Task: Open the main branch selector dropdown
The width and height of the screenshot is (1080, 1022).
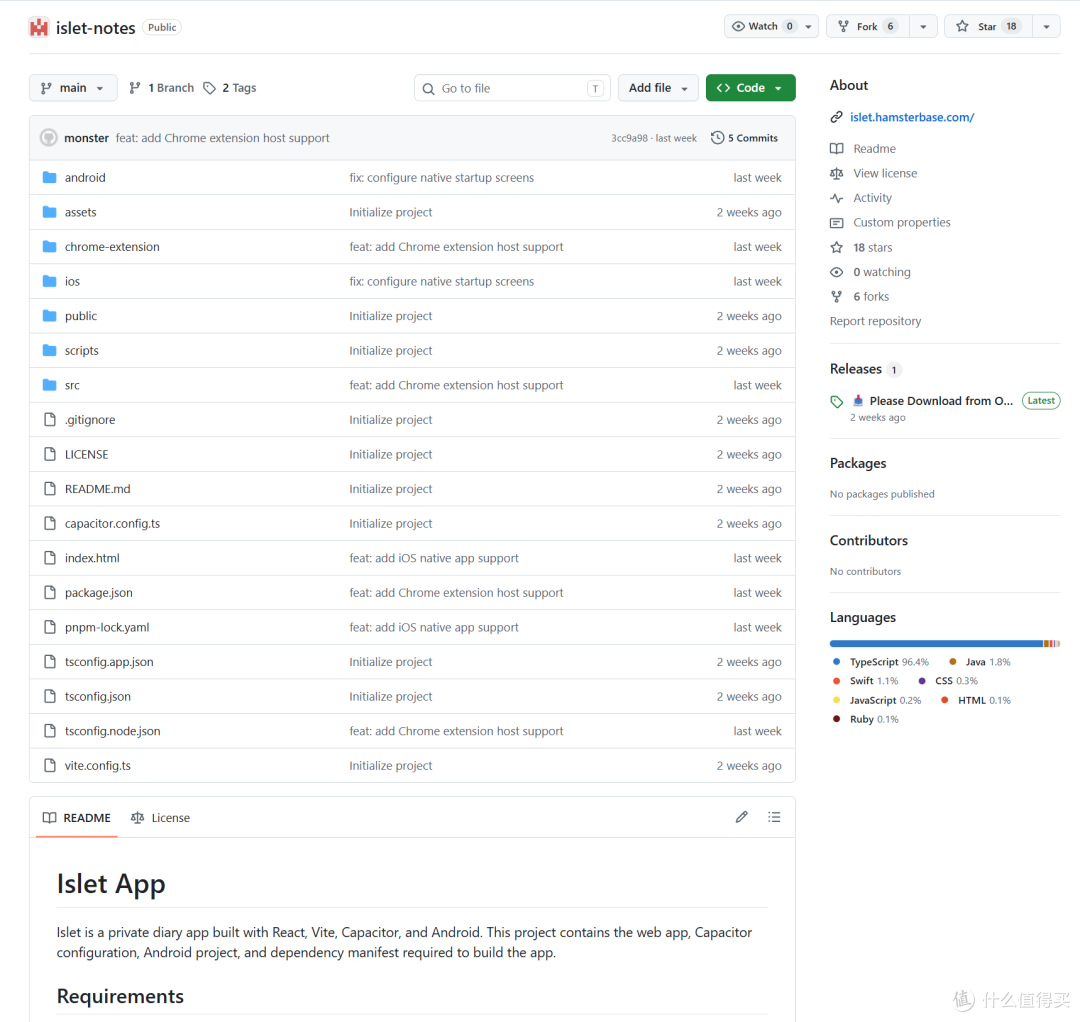Action: 73,88
